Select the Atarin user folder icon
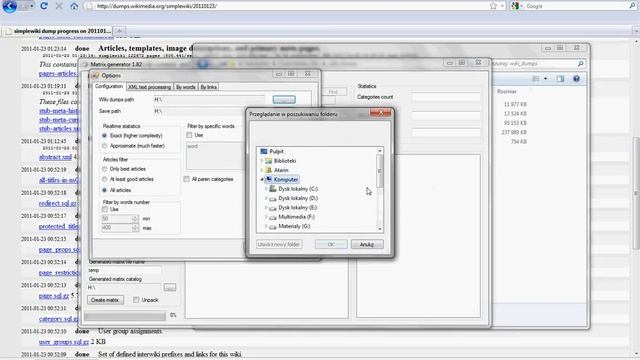The height and width of the screenshot is (360, 640). (x=269, y=170)
